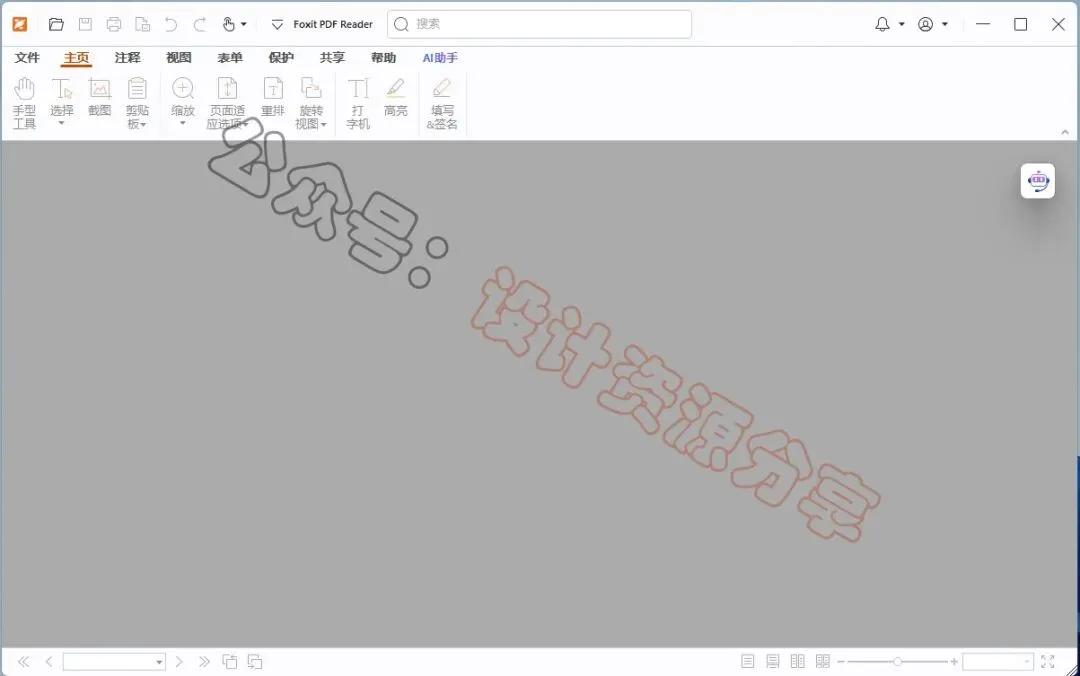Expand the account dropdown arrow
This screenshot has height=676, width=1080.
[945, 24]
